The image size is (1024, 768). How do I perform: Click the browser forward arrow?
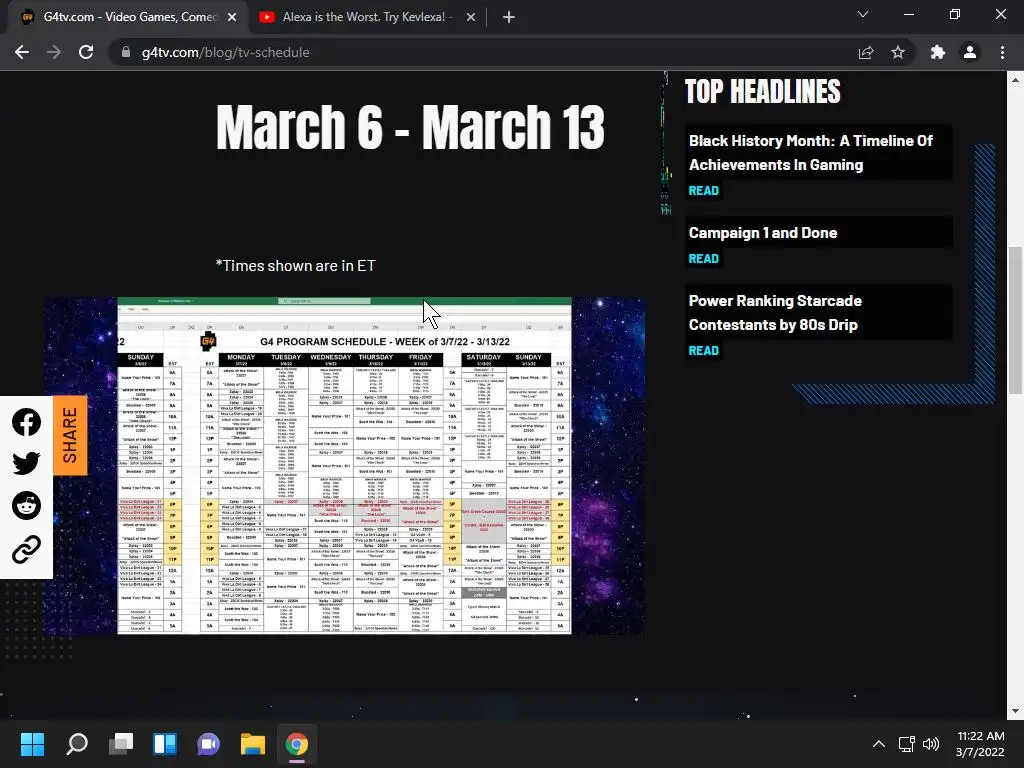(x=54, y=52)
